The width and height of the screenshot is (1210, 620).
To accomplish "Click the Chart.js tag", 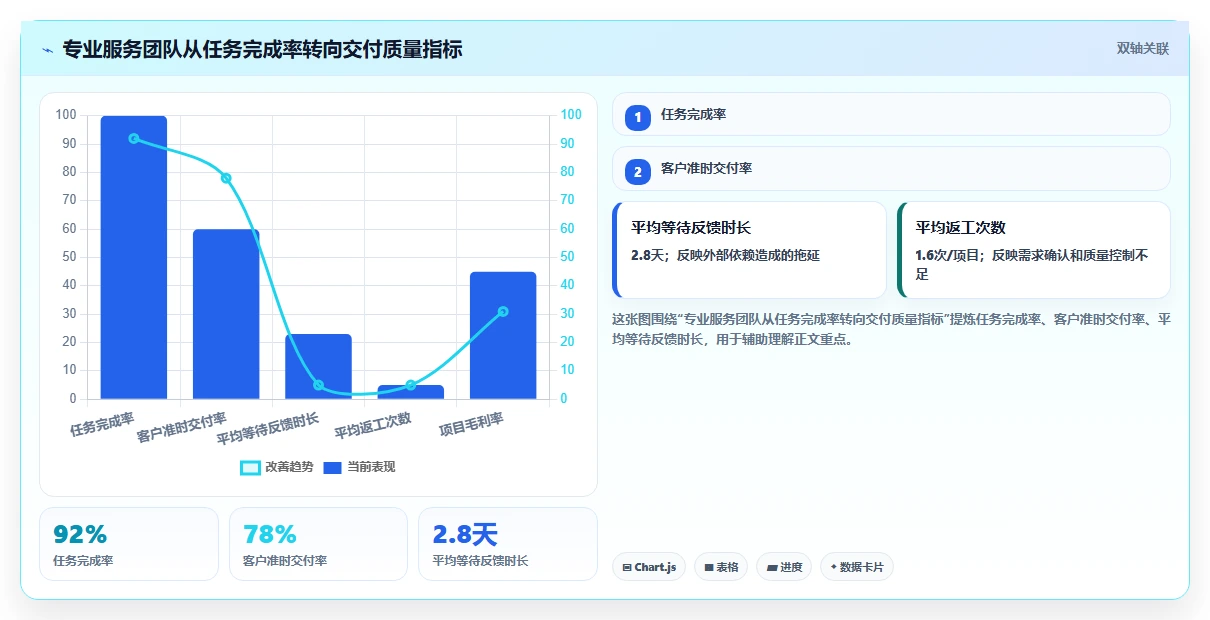I will [x=649, y=567].
